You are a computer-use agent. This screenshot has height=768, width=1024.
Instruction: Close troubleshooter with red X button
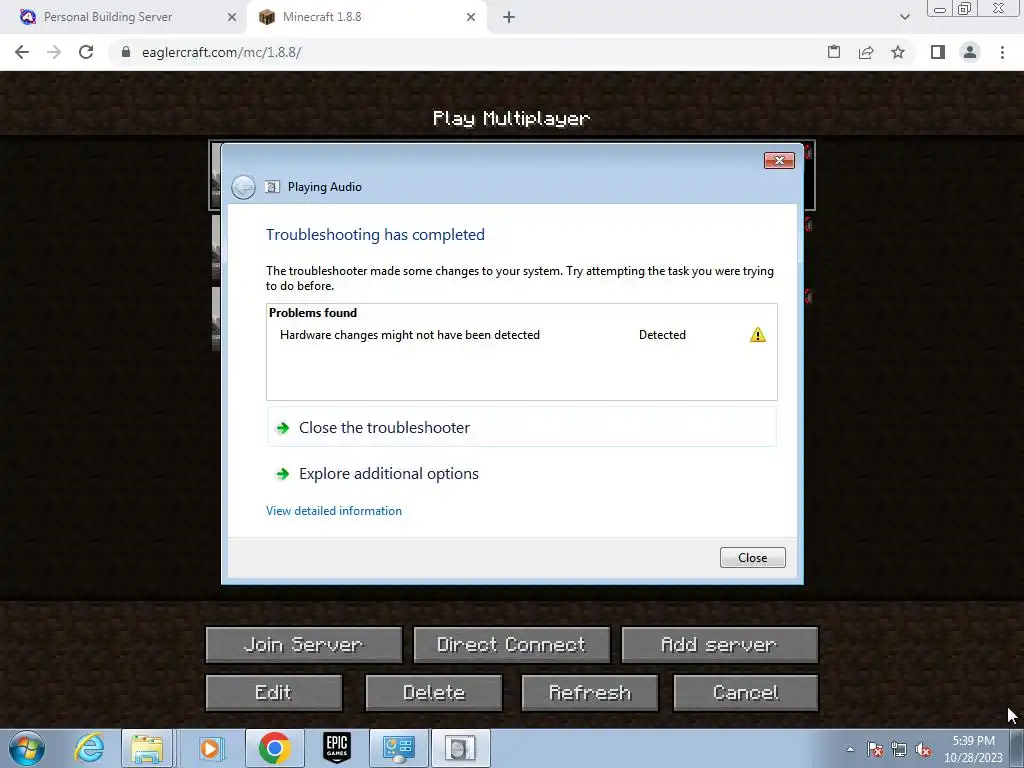779,161
